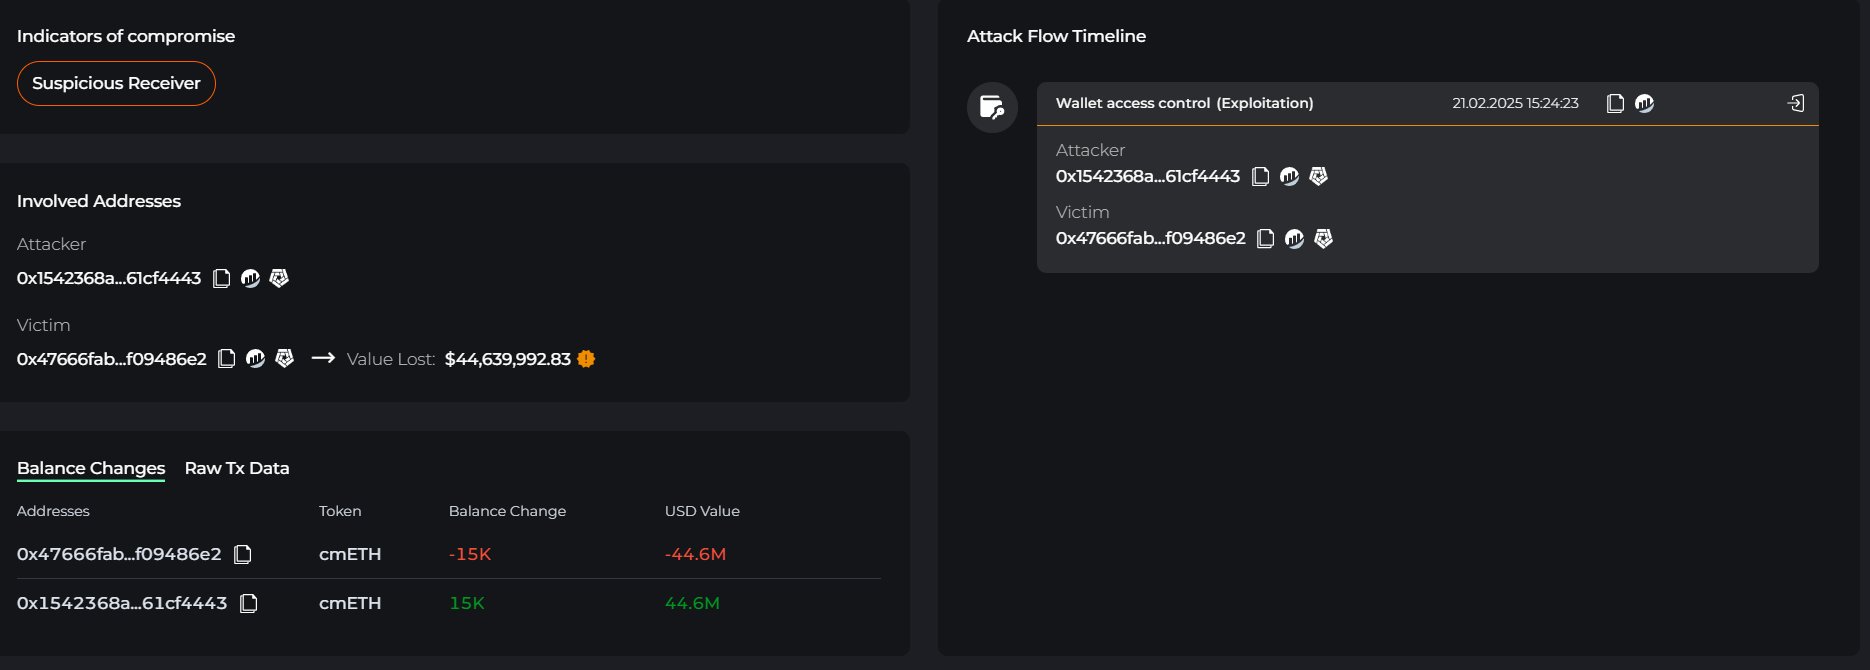Viewport: 1870px width, 670px height.
Task: Open Arkham pentagon icon beside Value Lost arrow
Action: 285,359
